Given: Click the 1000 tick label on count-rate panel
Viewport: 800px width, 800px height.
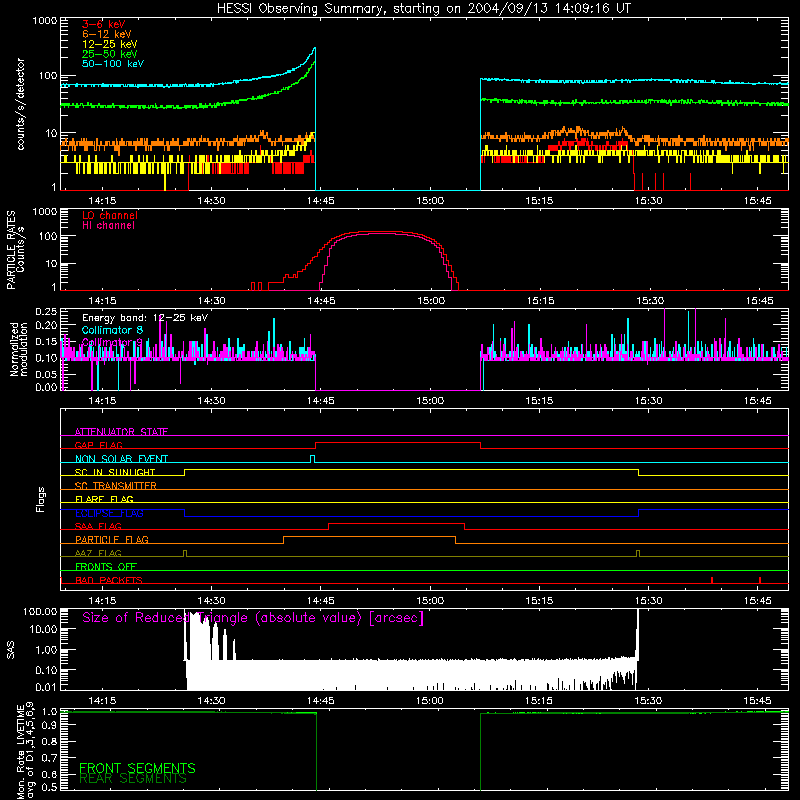Looking at the screenshot, I should [44, 21].
